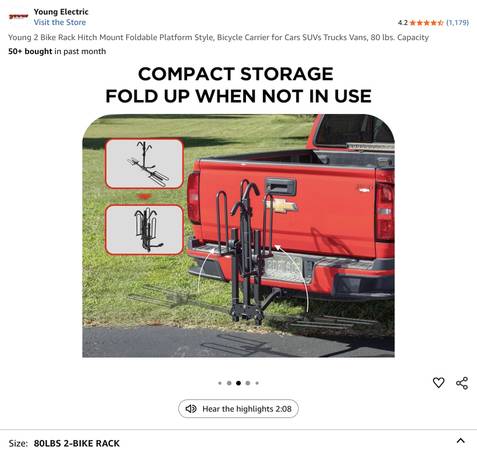477x450 pixels.
Task: Play Hear the highlights 2:08
Action: (238, 409)
